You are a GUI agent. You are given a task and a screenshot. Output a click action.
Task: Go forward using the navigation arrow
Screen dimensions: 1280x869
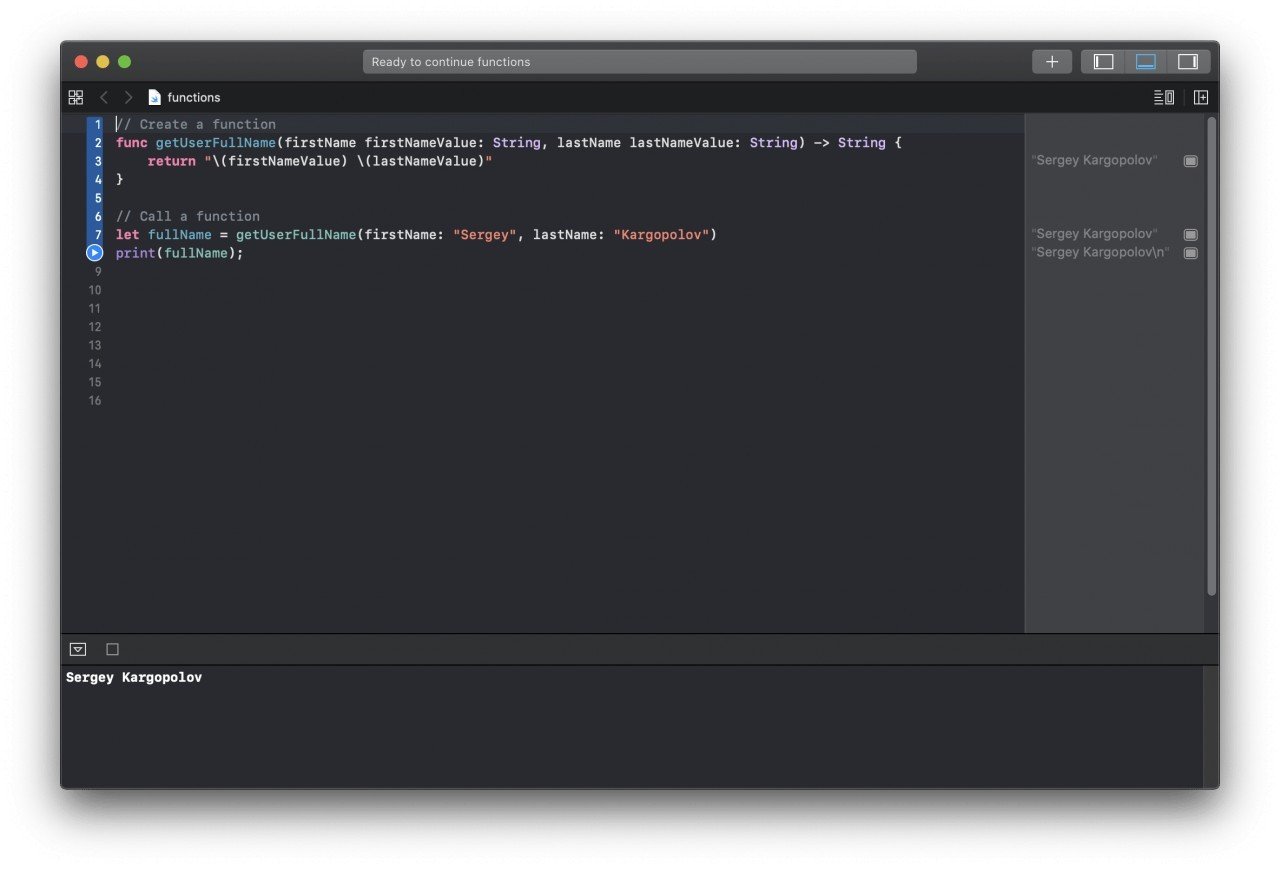coord(128,97)
